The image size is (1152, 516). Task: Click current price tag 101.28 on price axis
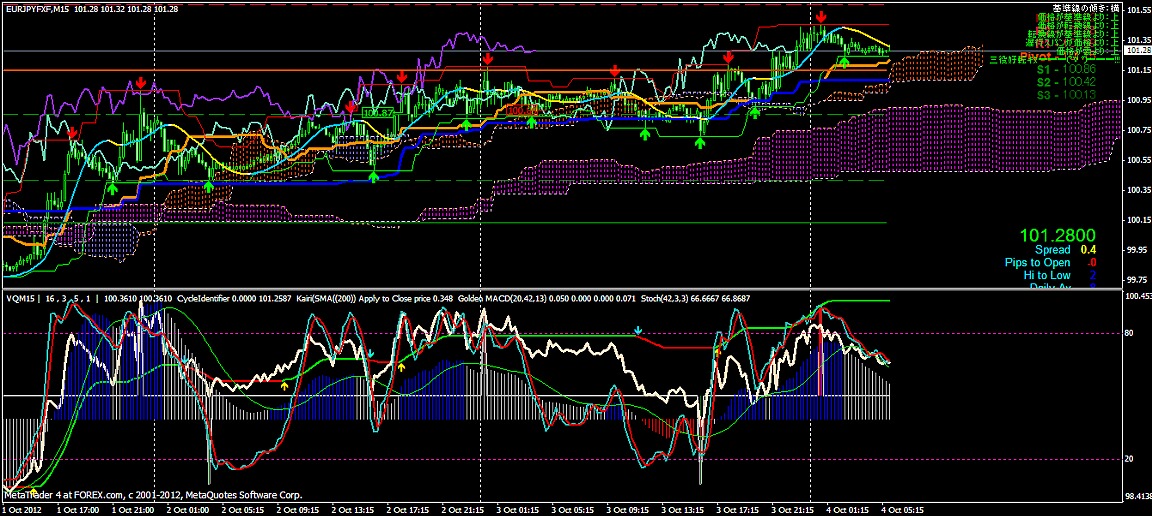click(1136, 50)
